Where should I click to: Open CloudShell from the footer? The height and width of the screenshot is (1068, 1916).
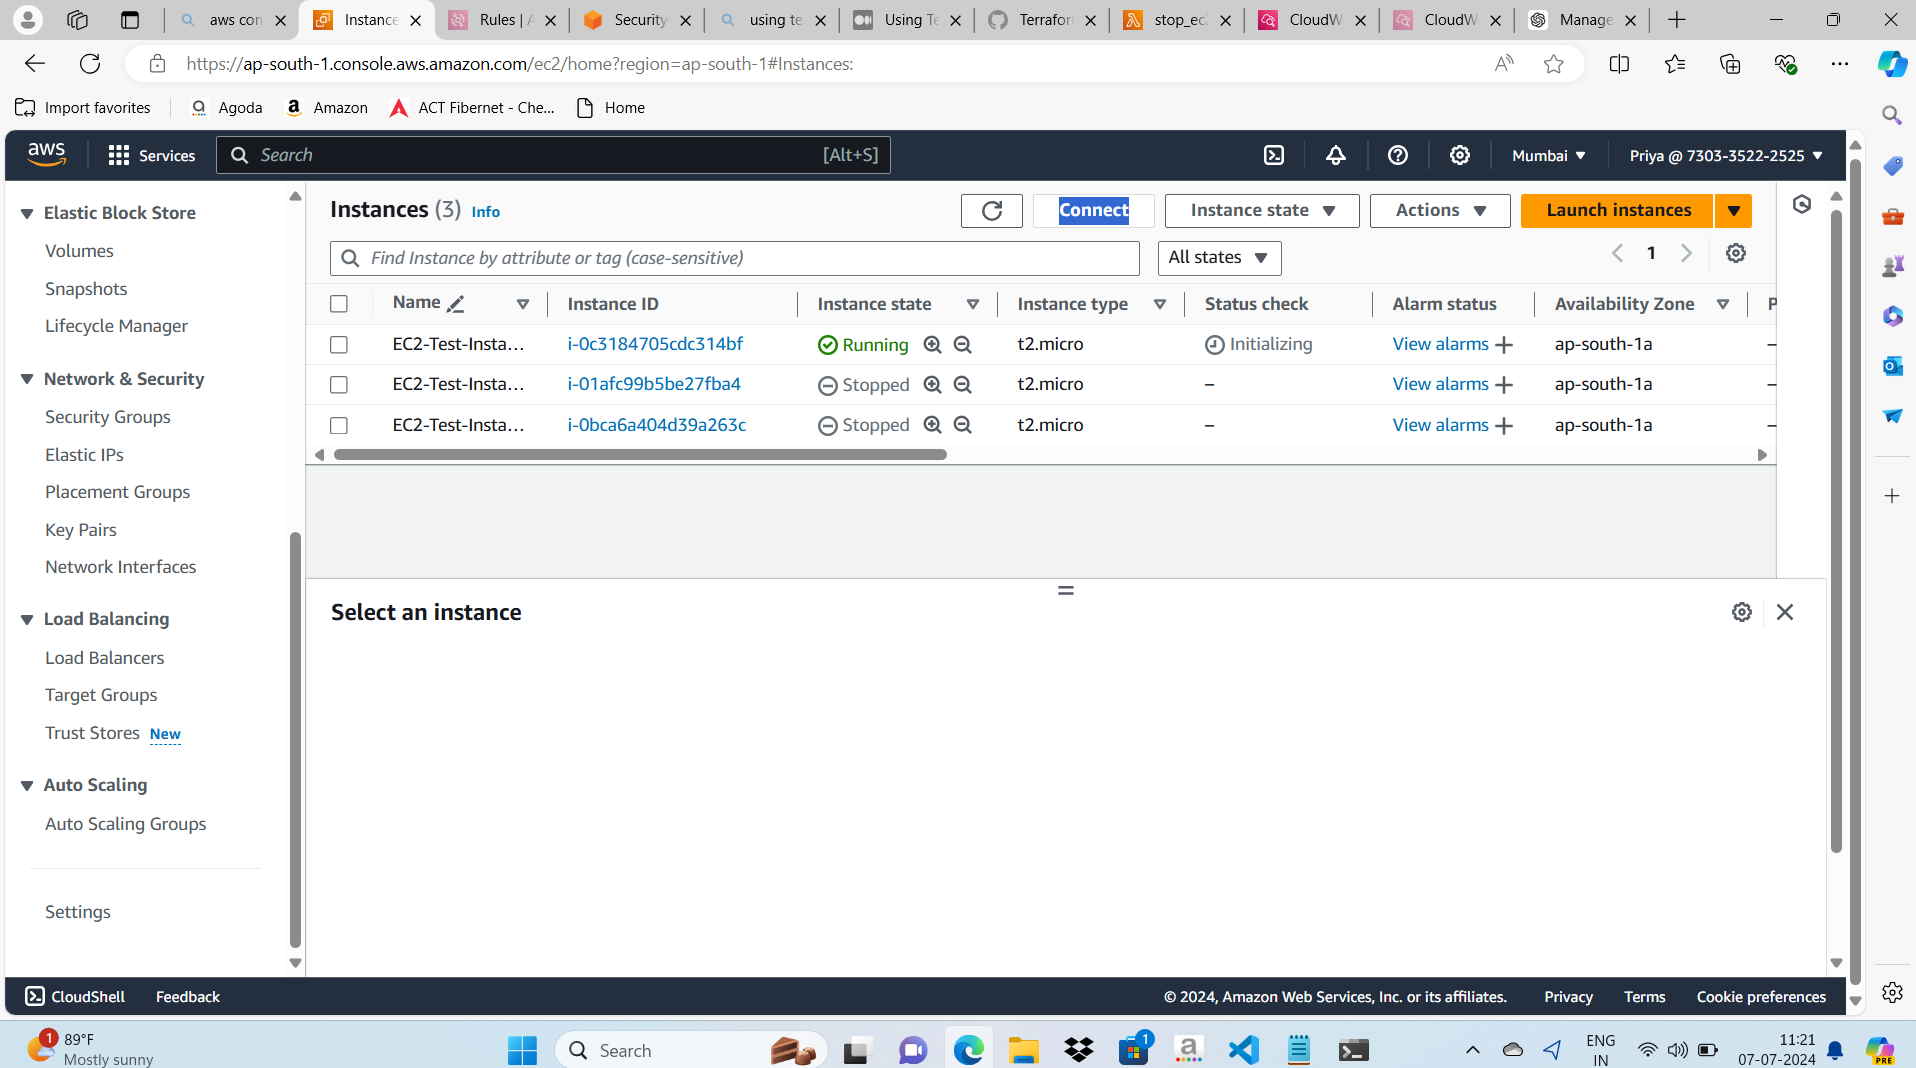click(75, 997)
